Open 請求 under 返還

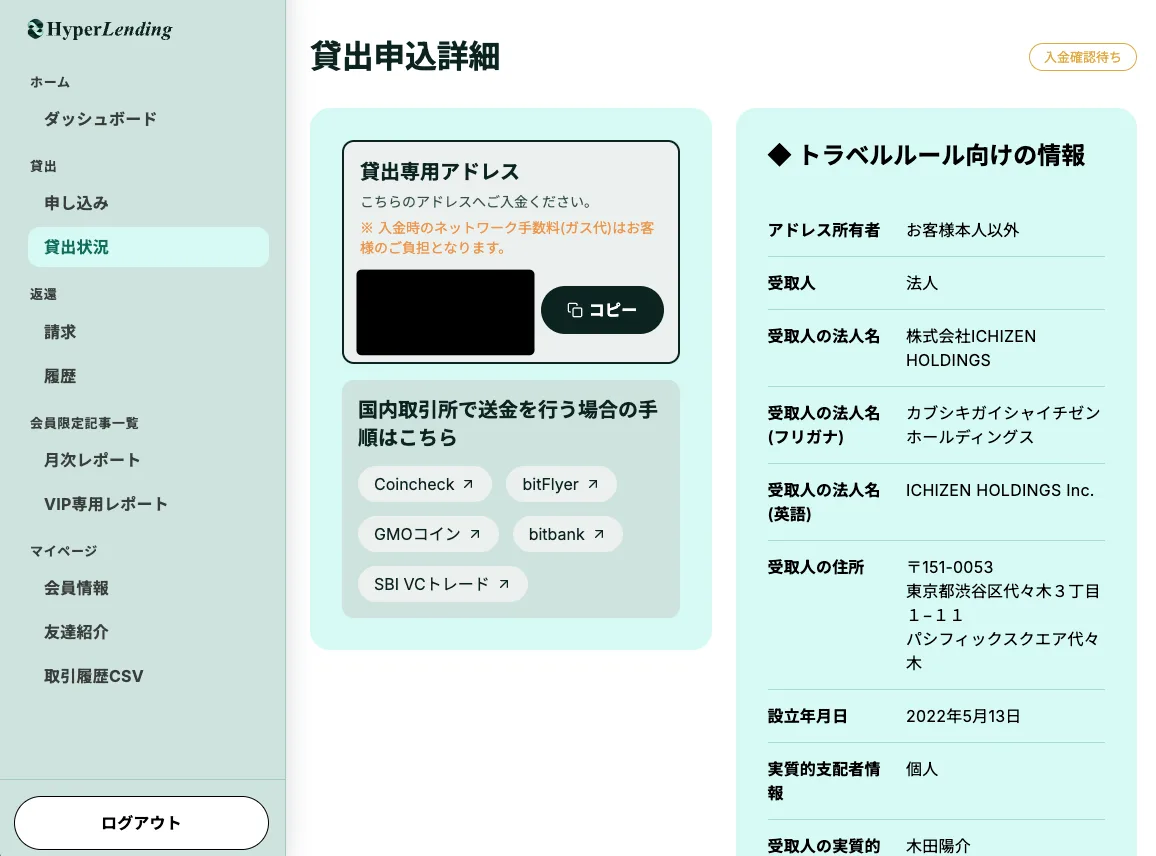(60, 332)
